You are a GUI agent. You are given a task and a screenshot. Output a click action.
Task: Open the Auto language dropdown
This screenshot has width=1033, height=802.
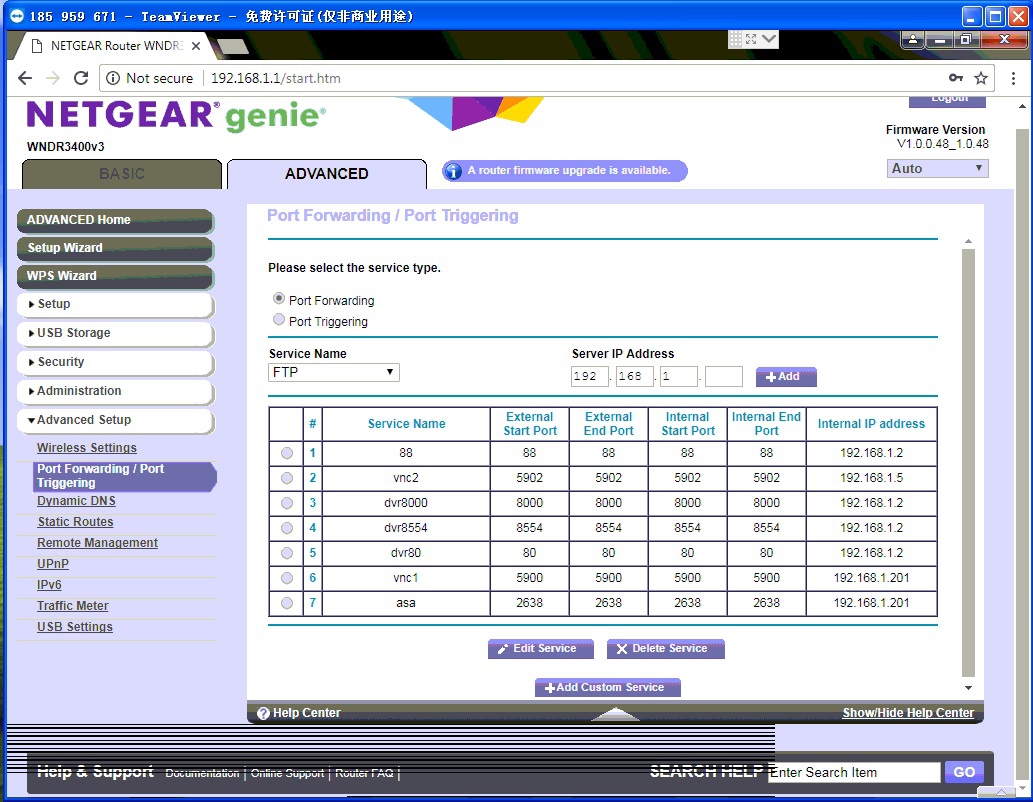tap(937, 169)
